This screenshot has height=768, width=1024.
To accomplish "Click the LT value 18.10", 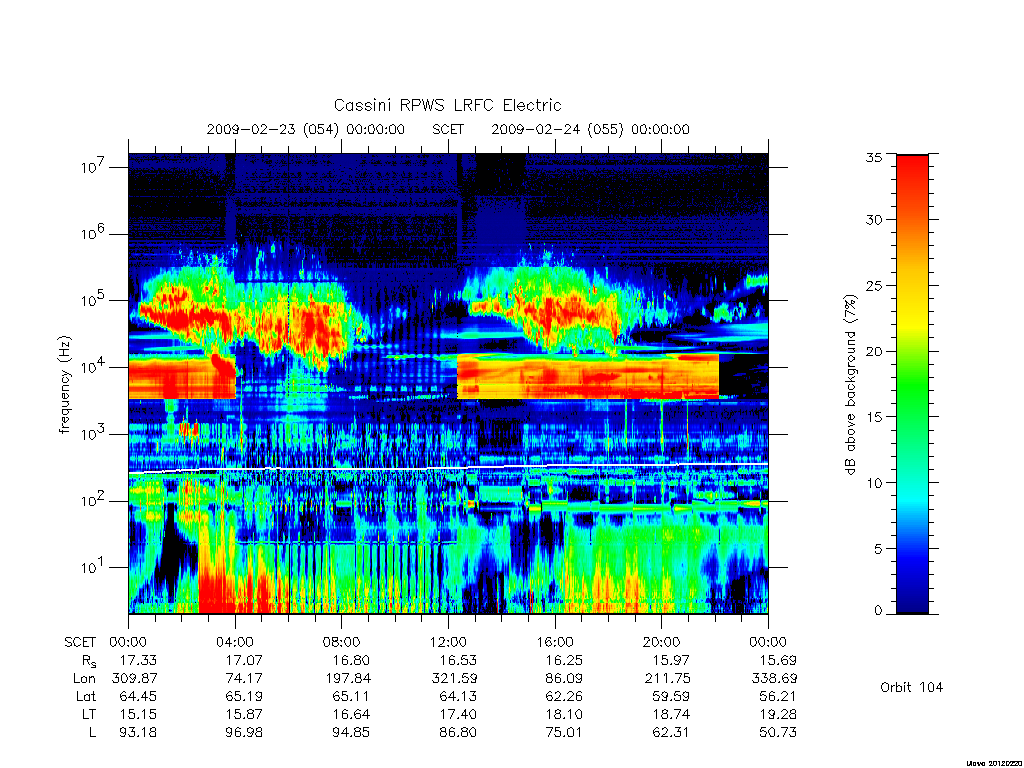I will click(564, 714).
